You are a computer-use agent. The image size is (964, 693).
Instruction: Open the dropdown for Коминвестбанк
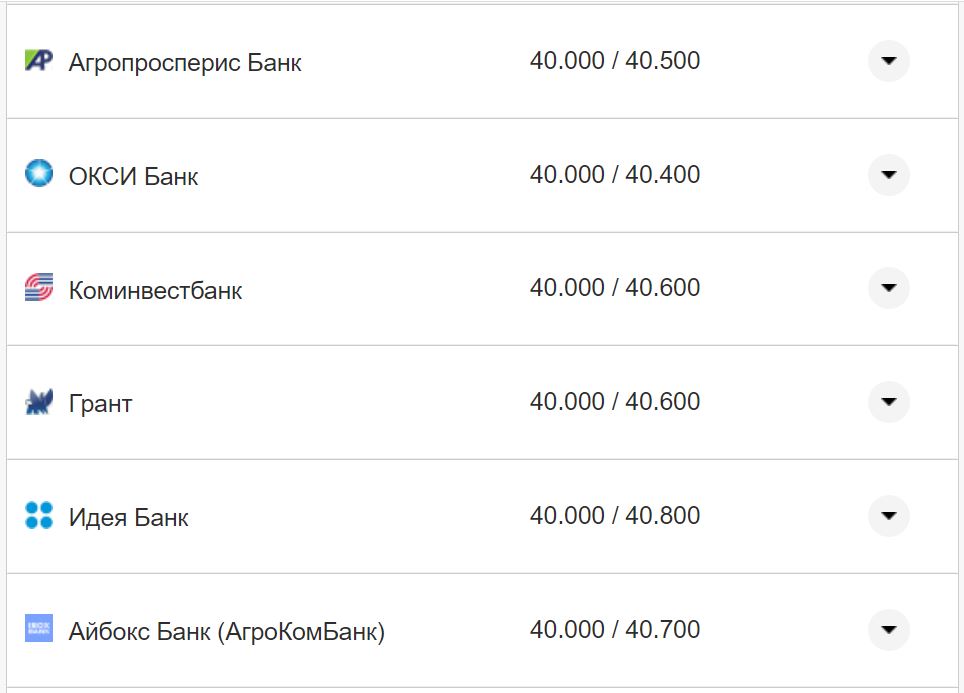[888, 288]
